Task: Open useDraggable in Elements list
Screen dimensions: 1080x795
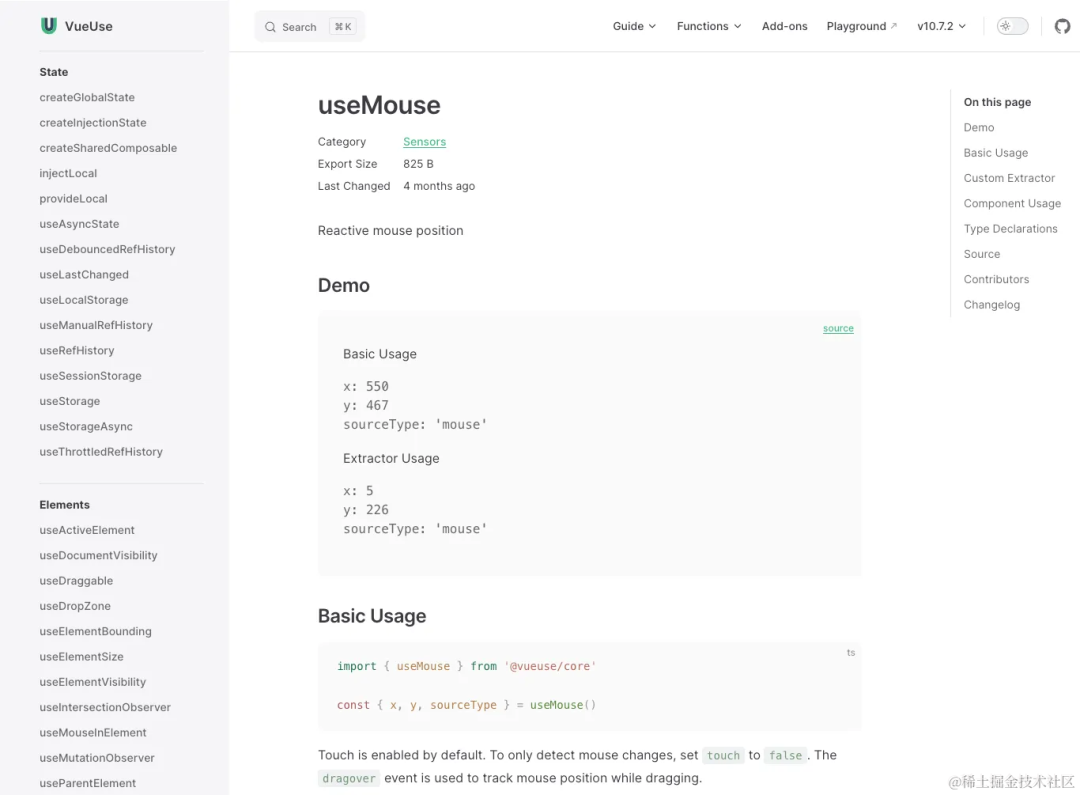Action: [76, 581]
